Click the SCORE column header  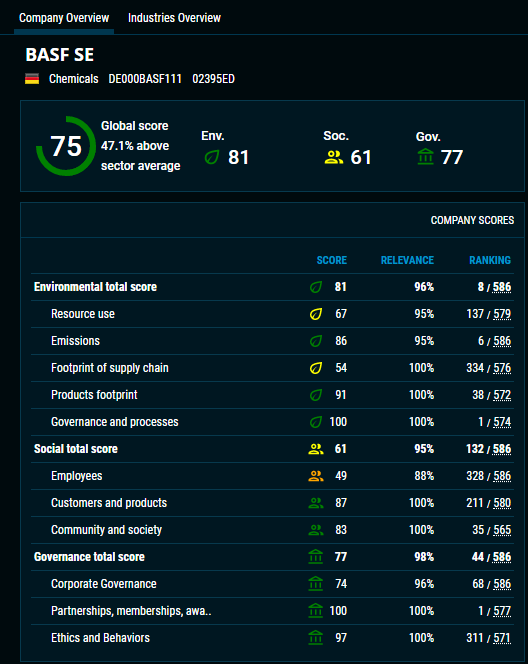pyautogui.click(x=332, y=260)
